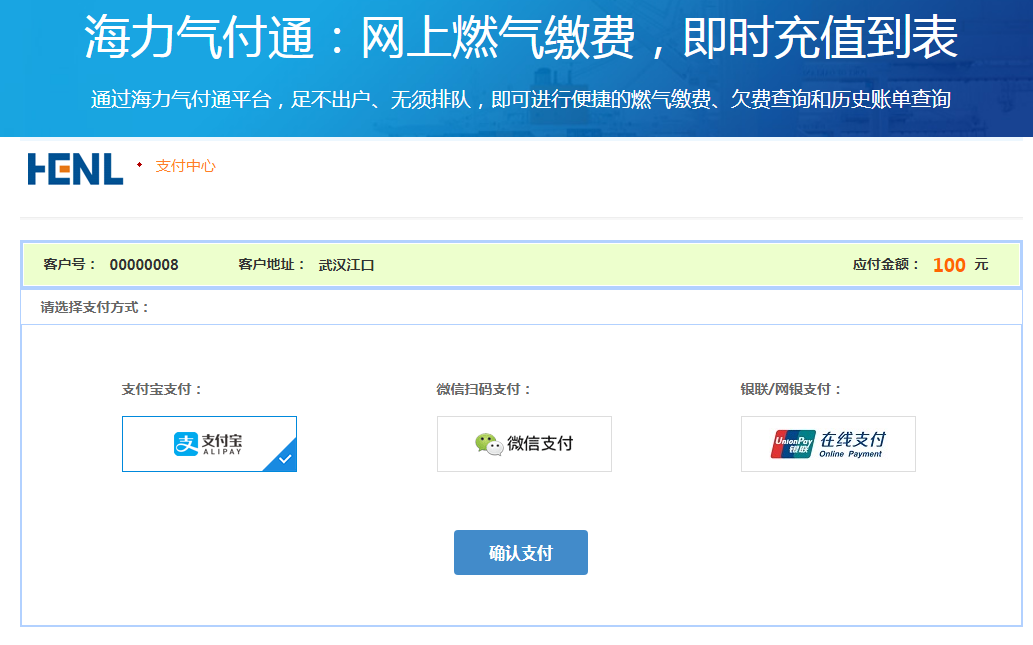Click the 请选择支付方式 heading
The width and height of the screenshot is (1033, 645).
pos(94,307)
